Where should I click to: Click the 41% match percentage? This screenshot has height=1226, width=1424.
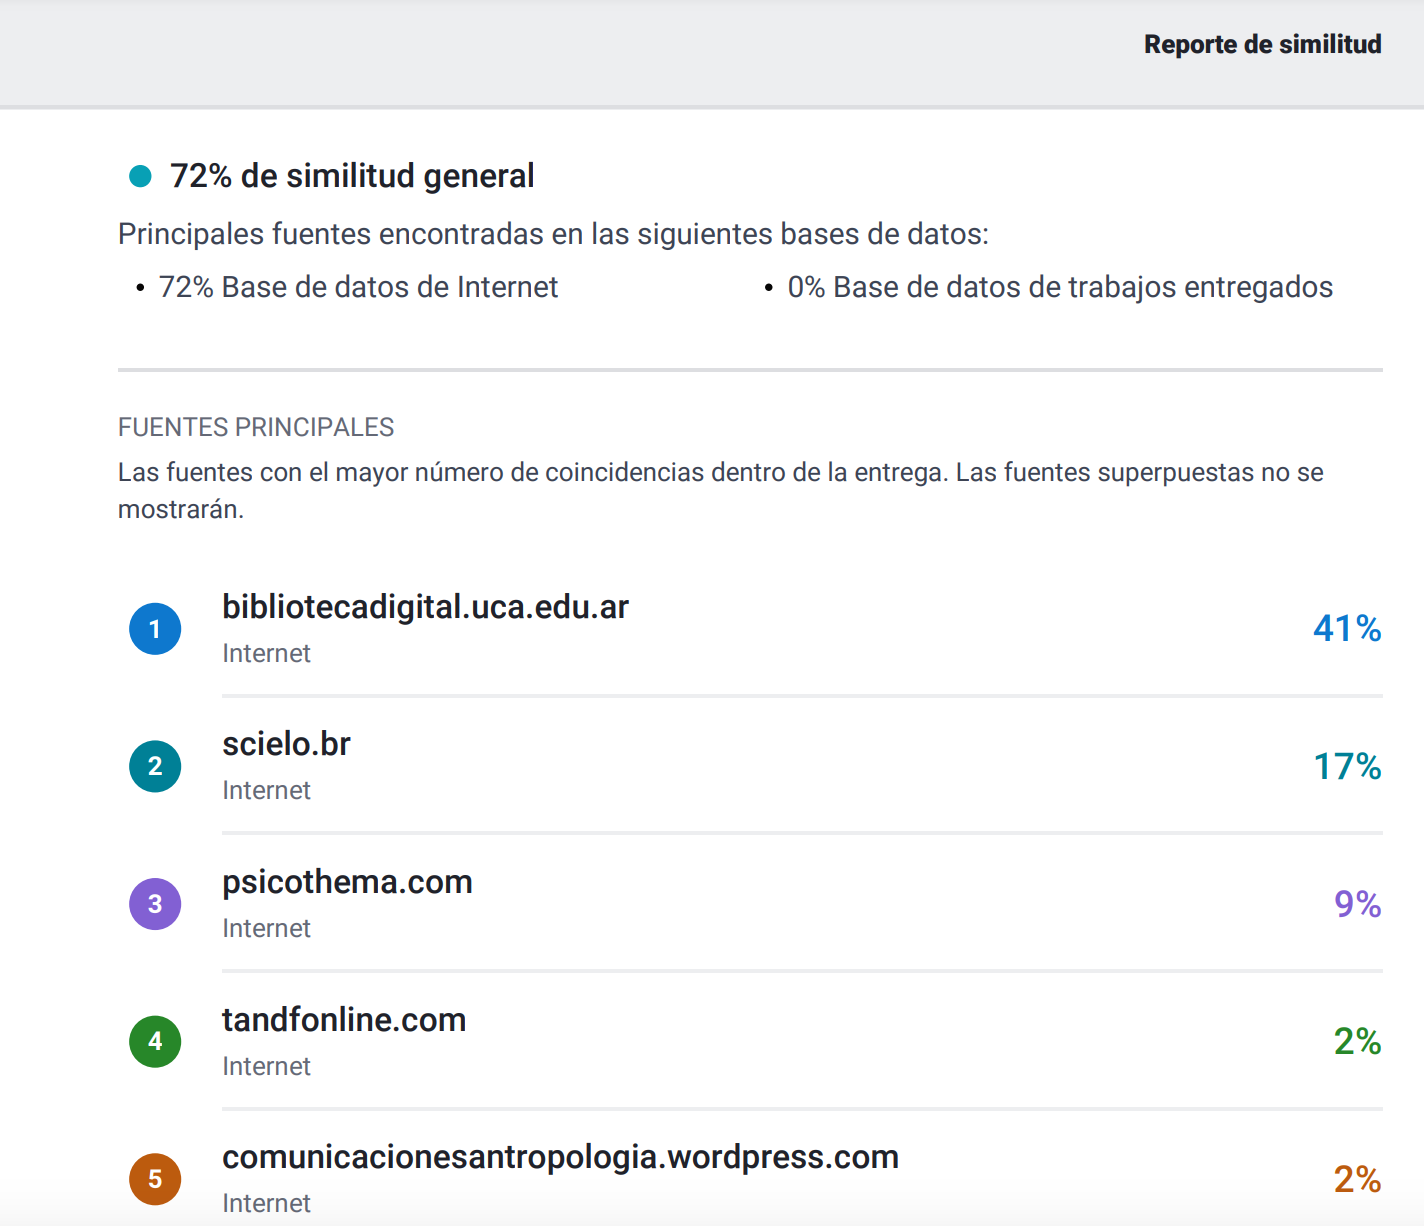point(1346,629)
